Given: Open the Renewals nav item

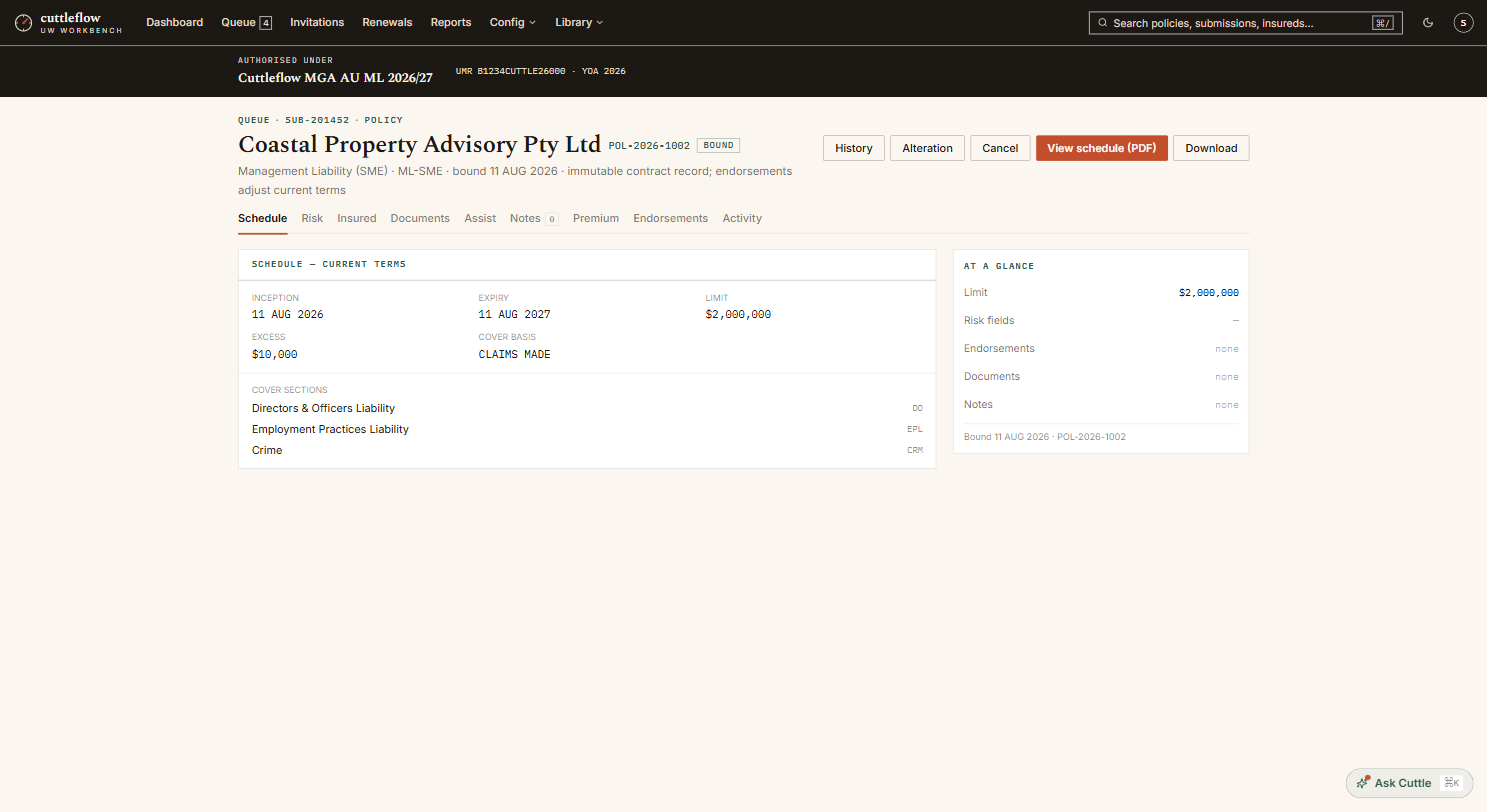Looking at the screenshot, I should pos(387,22).
